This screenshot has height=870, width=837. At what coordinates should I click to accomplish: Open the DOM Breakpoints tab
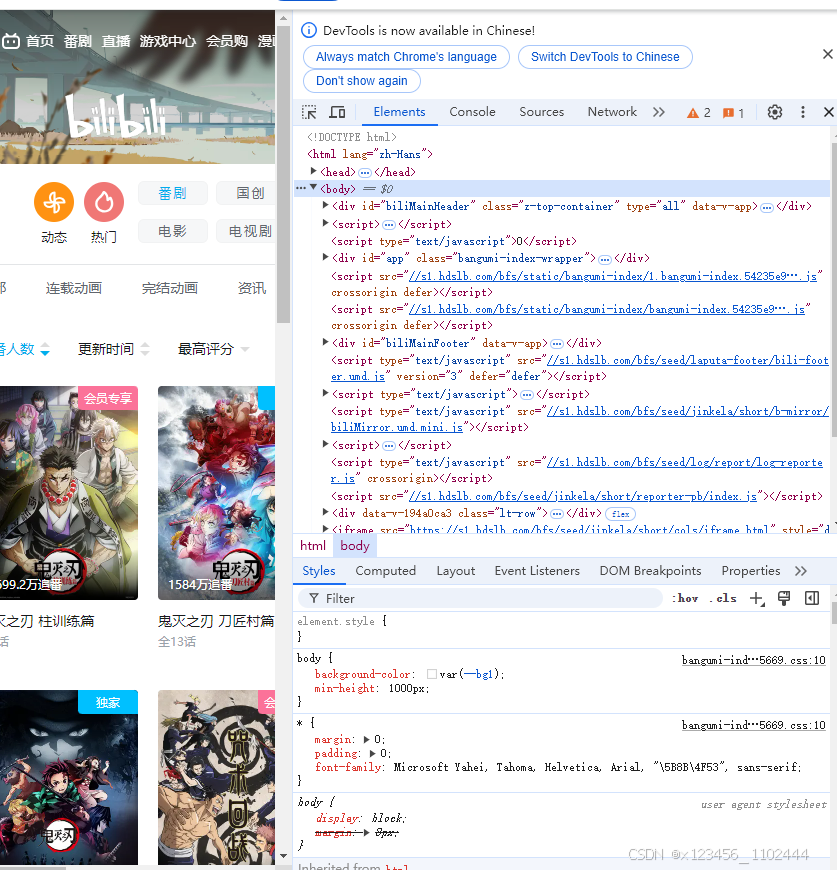coord(650,571)
